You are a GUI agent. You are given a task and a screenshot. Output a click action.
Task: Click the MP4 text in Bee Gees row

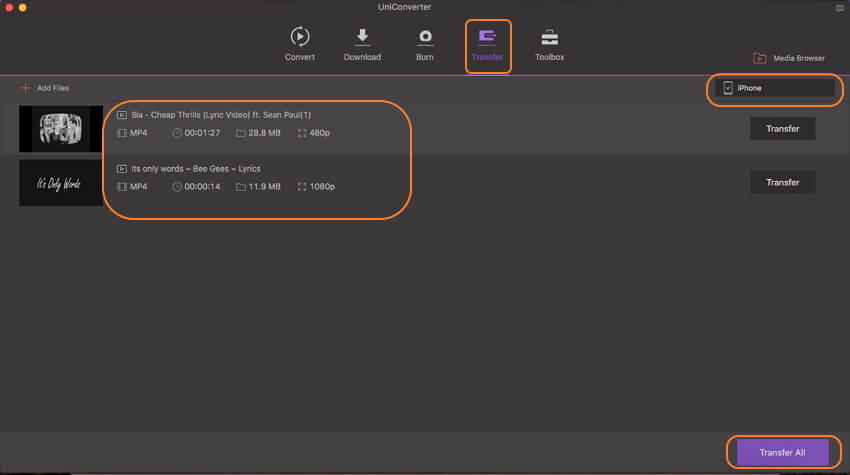point(139,187)
